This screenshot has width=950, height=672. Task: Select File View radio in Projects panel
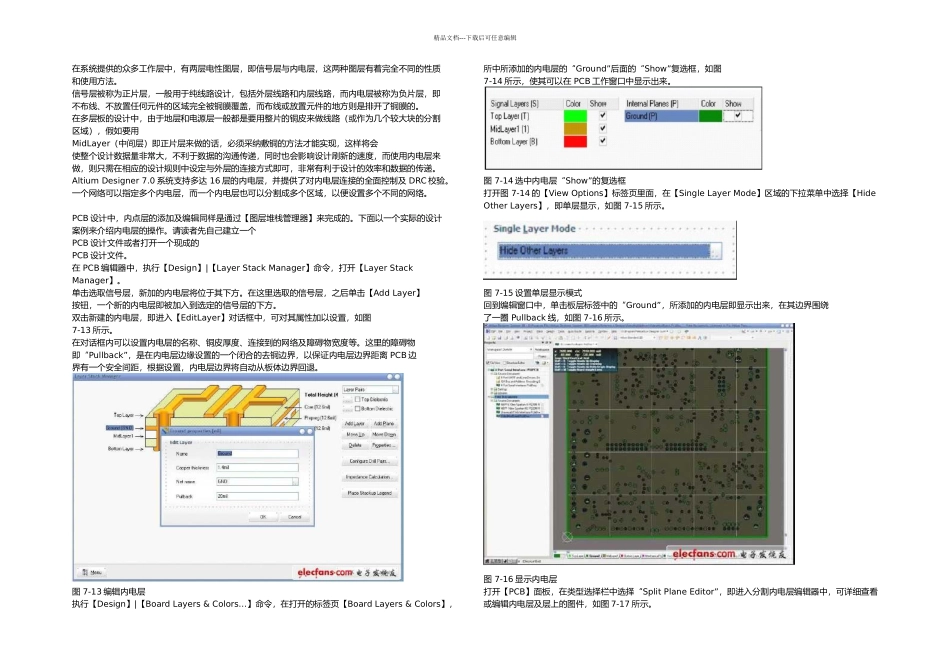[x=494, y=363]
